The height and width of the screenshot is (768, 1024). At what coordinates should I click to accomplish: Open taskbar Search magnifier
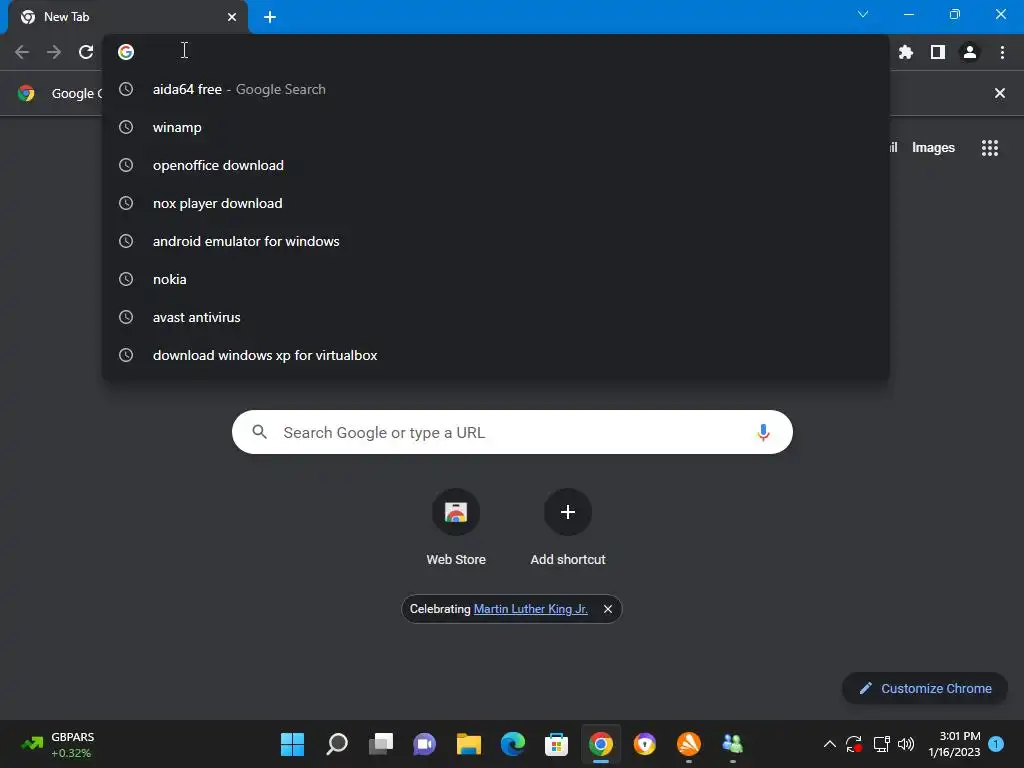click(337, 744)
